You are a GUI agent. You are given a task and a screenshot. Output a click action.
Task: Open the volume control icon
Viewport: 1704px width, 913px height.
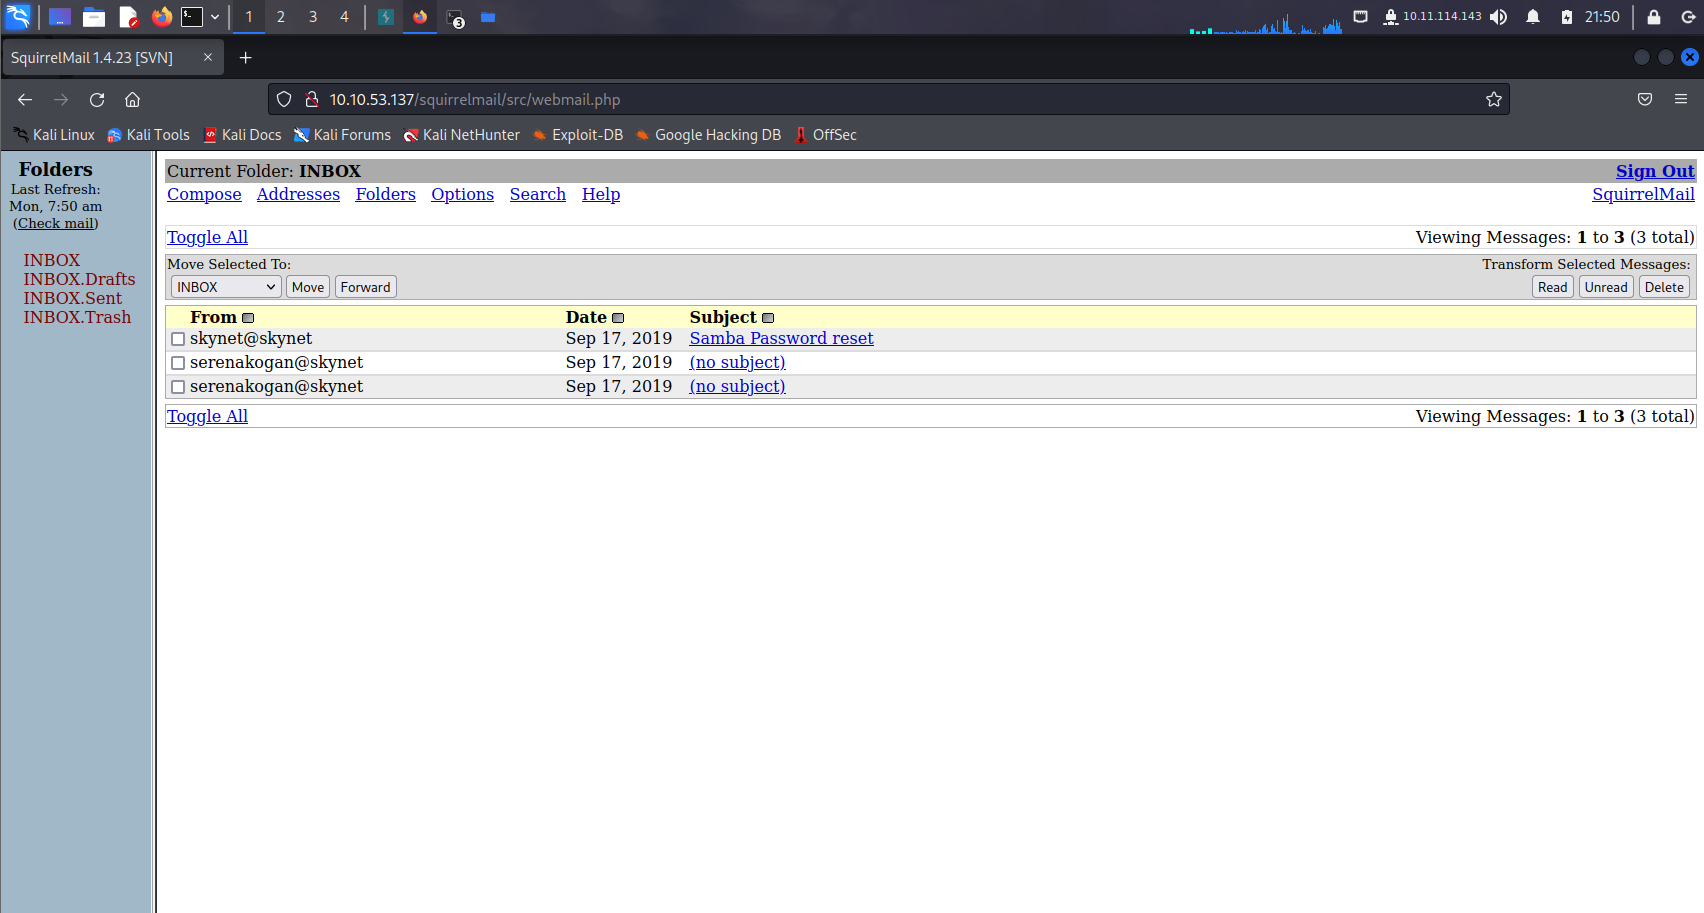[x=1498, y=17]
